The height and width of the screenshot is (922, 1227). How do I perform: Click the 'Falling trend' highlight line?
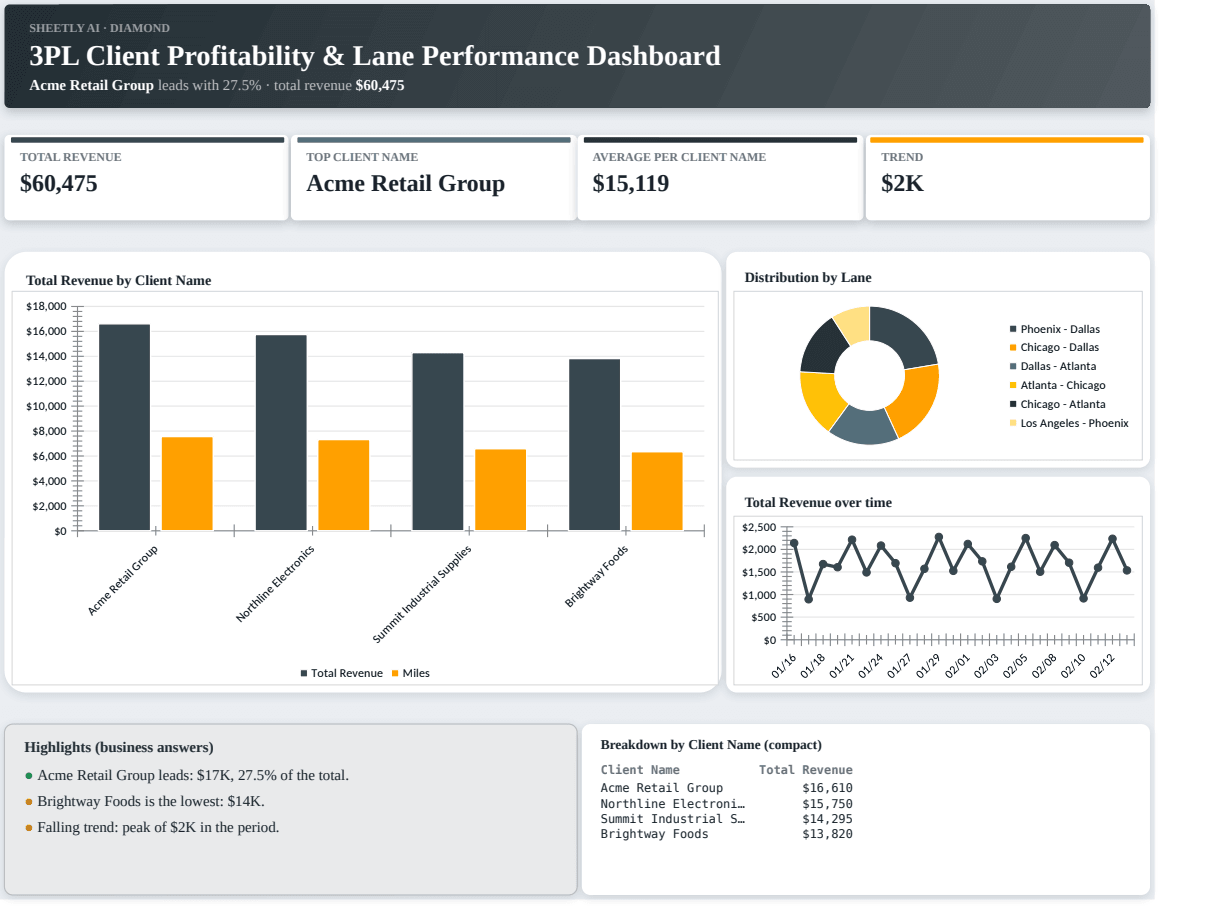pos(152,827)
